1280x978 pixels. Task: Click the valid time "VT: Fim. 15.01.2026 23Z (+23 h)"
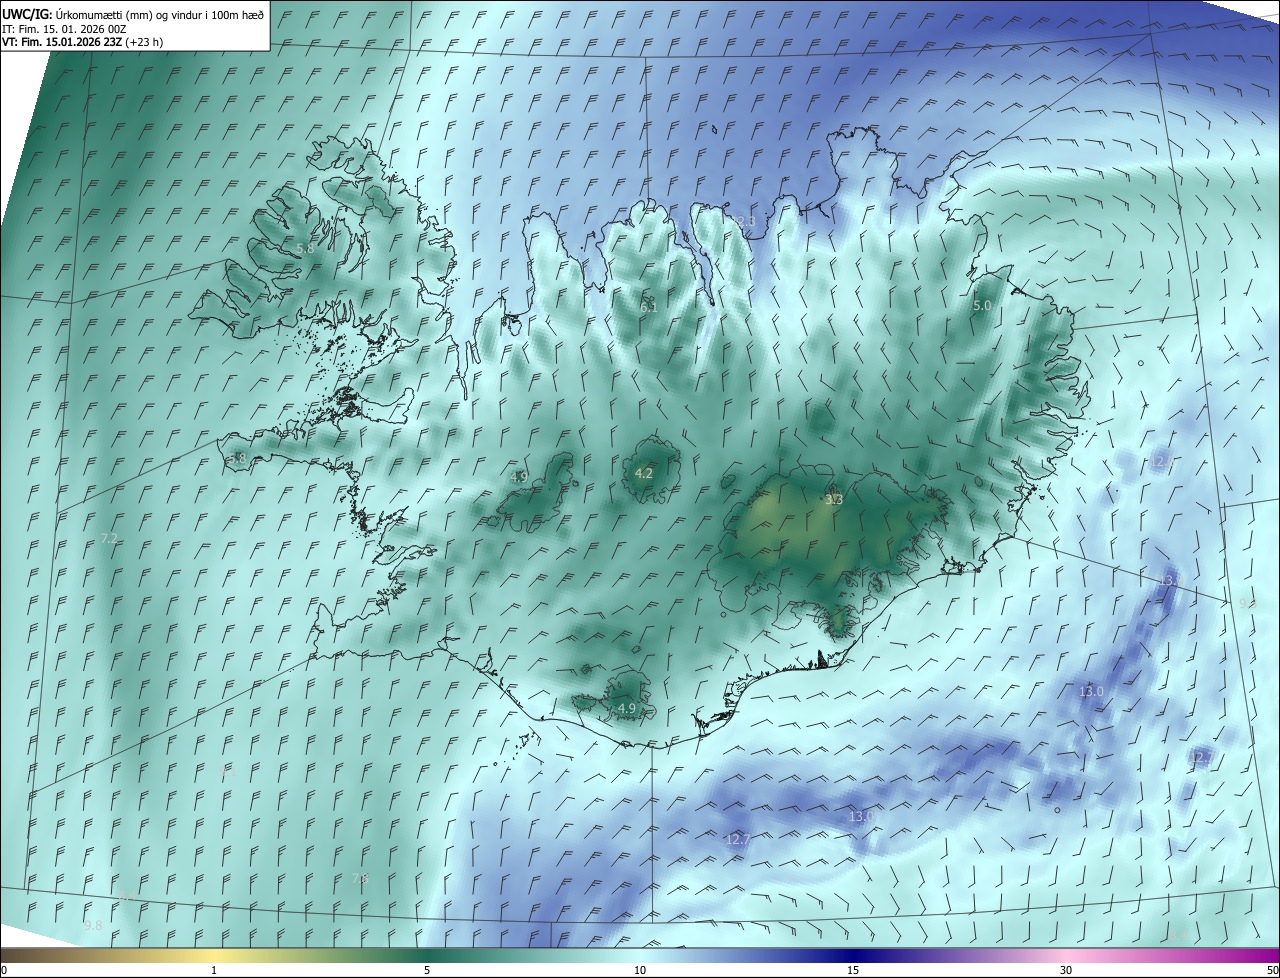click(83, 42)
